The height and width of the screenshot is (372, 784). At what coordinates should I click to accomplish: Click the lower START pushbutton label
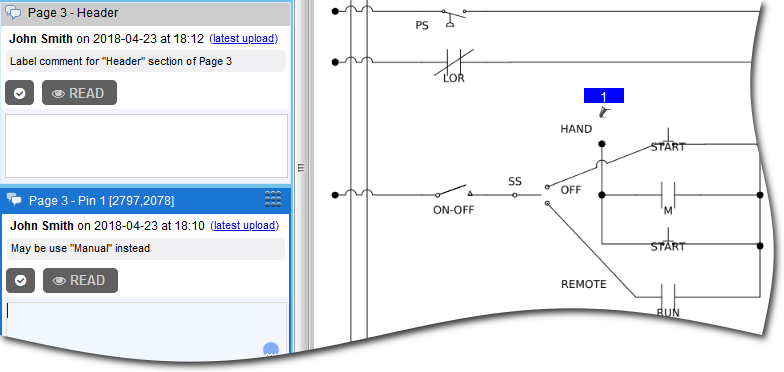click(x=668, y=246)
